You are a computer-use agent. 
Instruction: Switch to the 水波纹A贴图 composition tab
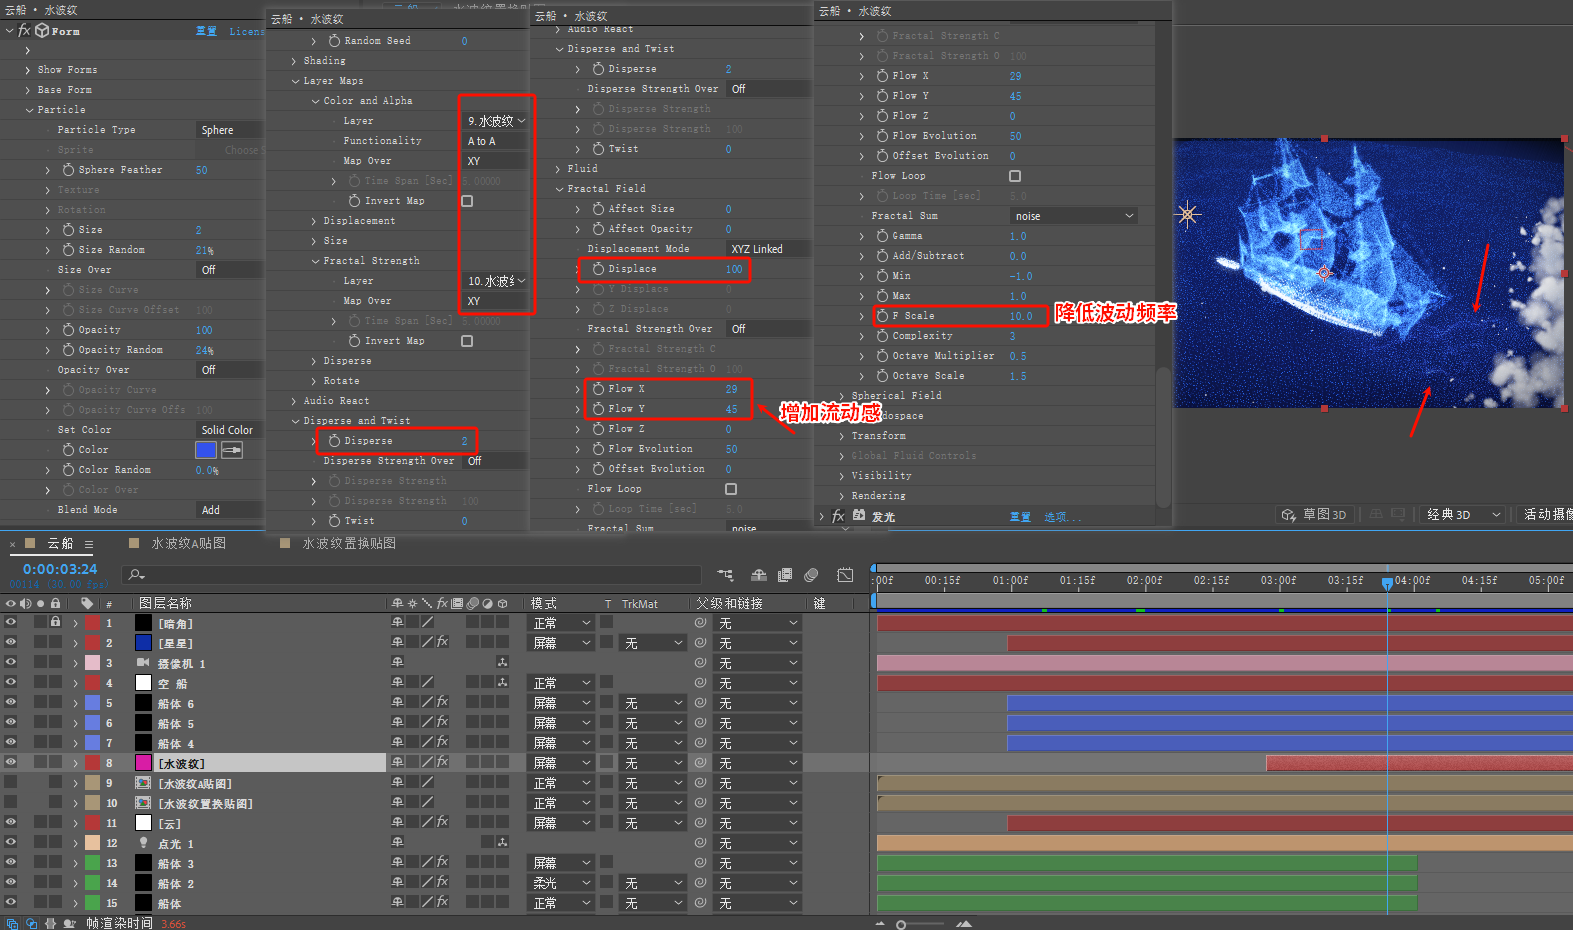[188, 544]
